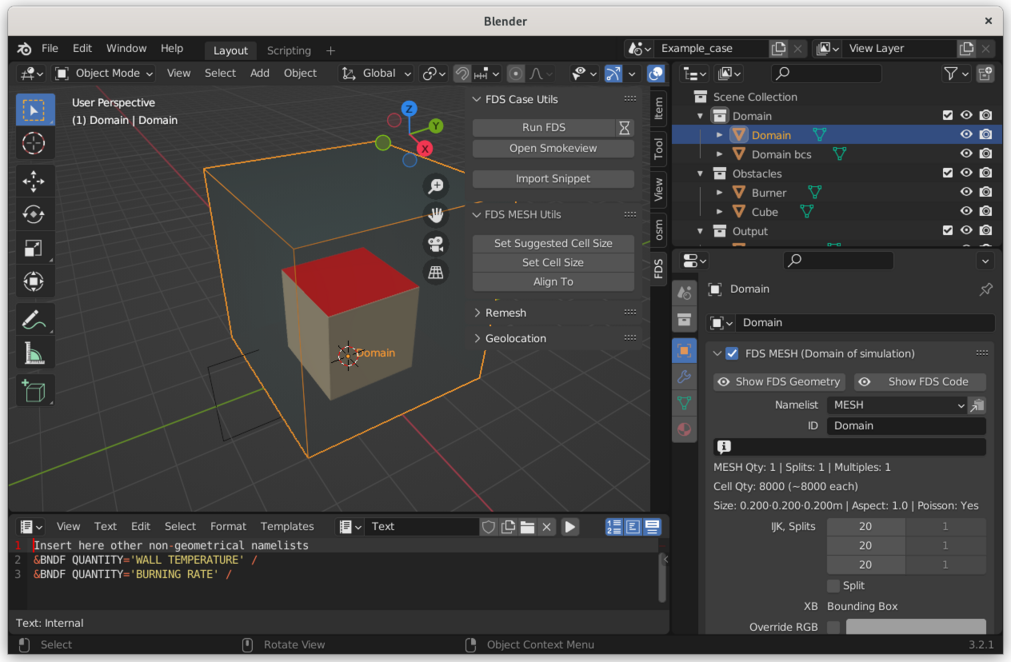Add new collection in outliner header

(985, 74)
